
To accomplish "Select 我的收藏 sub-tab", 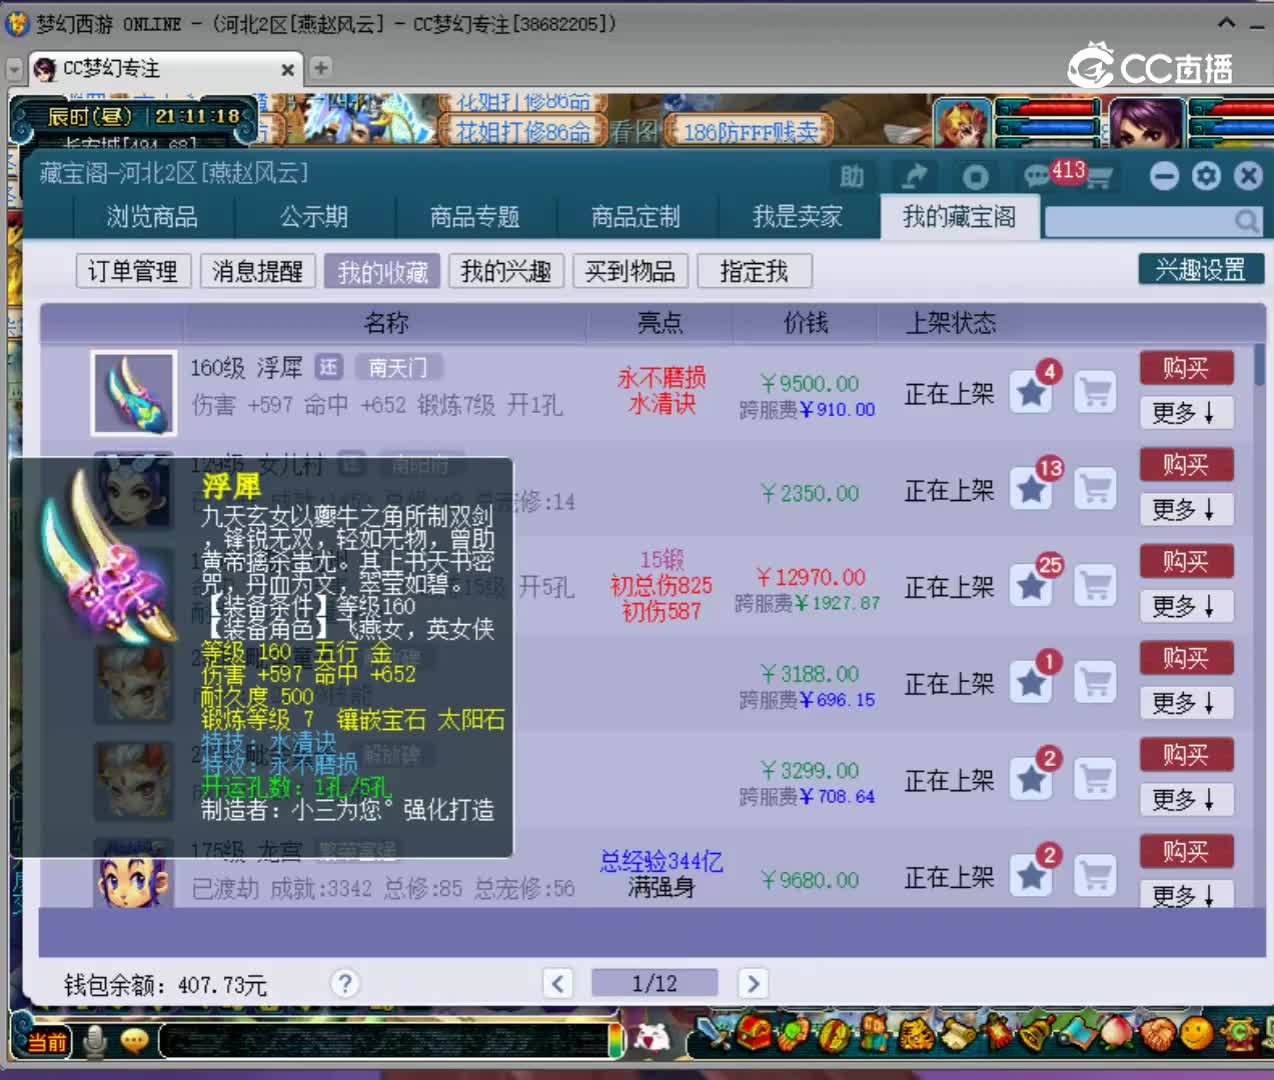I will pos(382,271).
